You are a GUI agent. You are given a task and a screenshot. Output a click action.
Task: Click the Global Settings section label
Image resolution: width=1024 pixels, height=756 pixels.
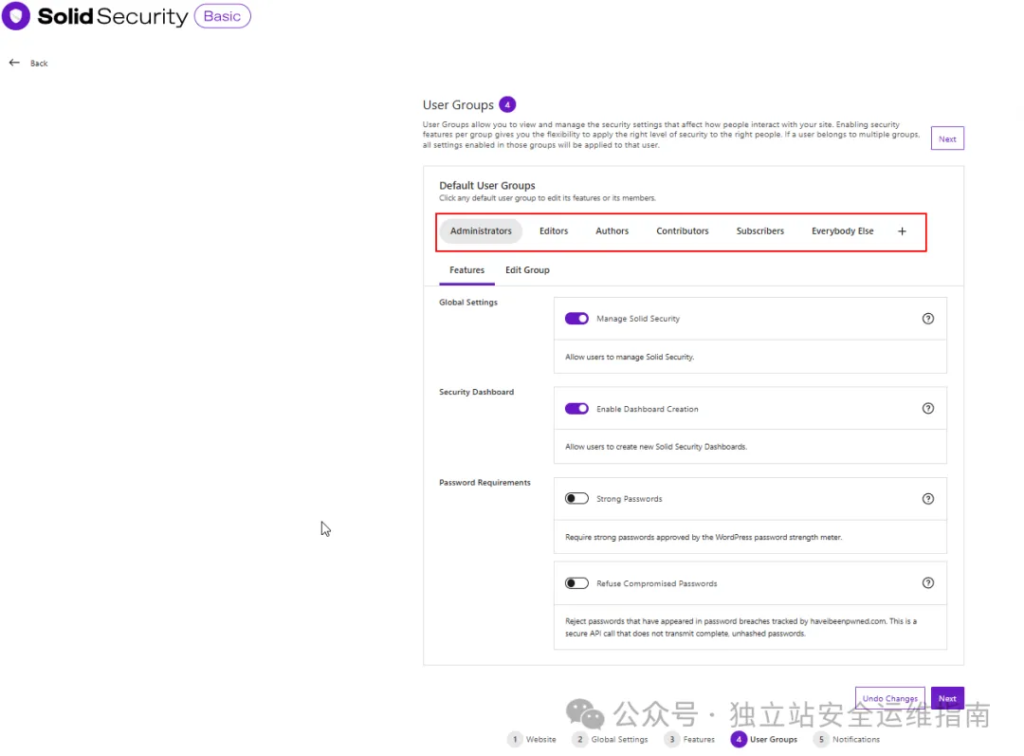click(x=468, y=302)
